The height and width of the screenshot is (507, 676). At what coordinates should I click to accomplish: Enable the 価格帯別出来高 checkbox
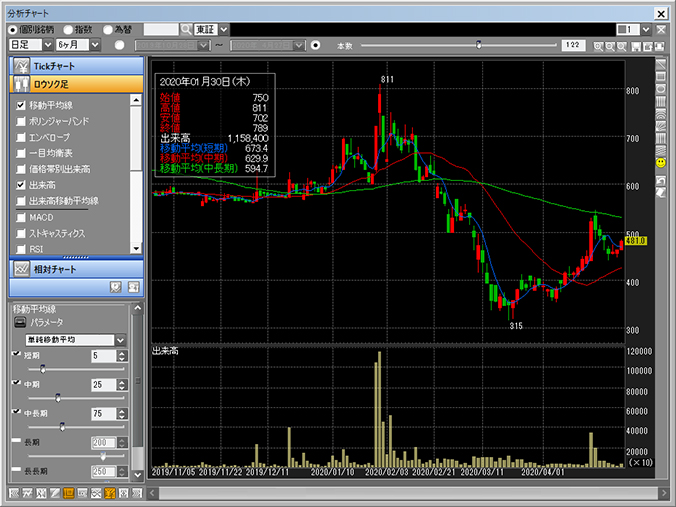pos(21,169)
